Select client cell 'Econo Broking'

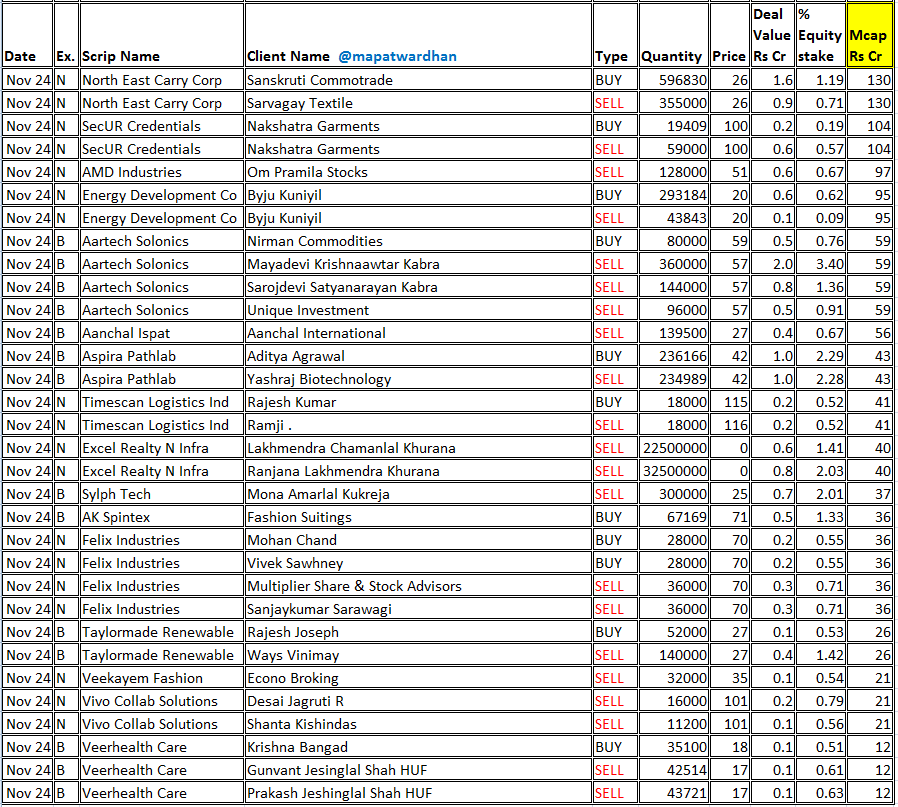[x=418, y=678]
